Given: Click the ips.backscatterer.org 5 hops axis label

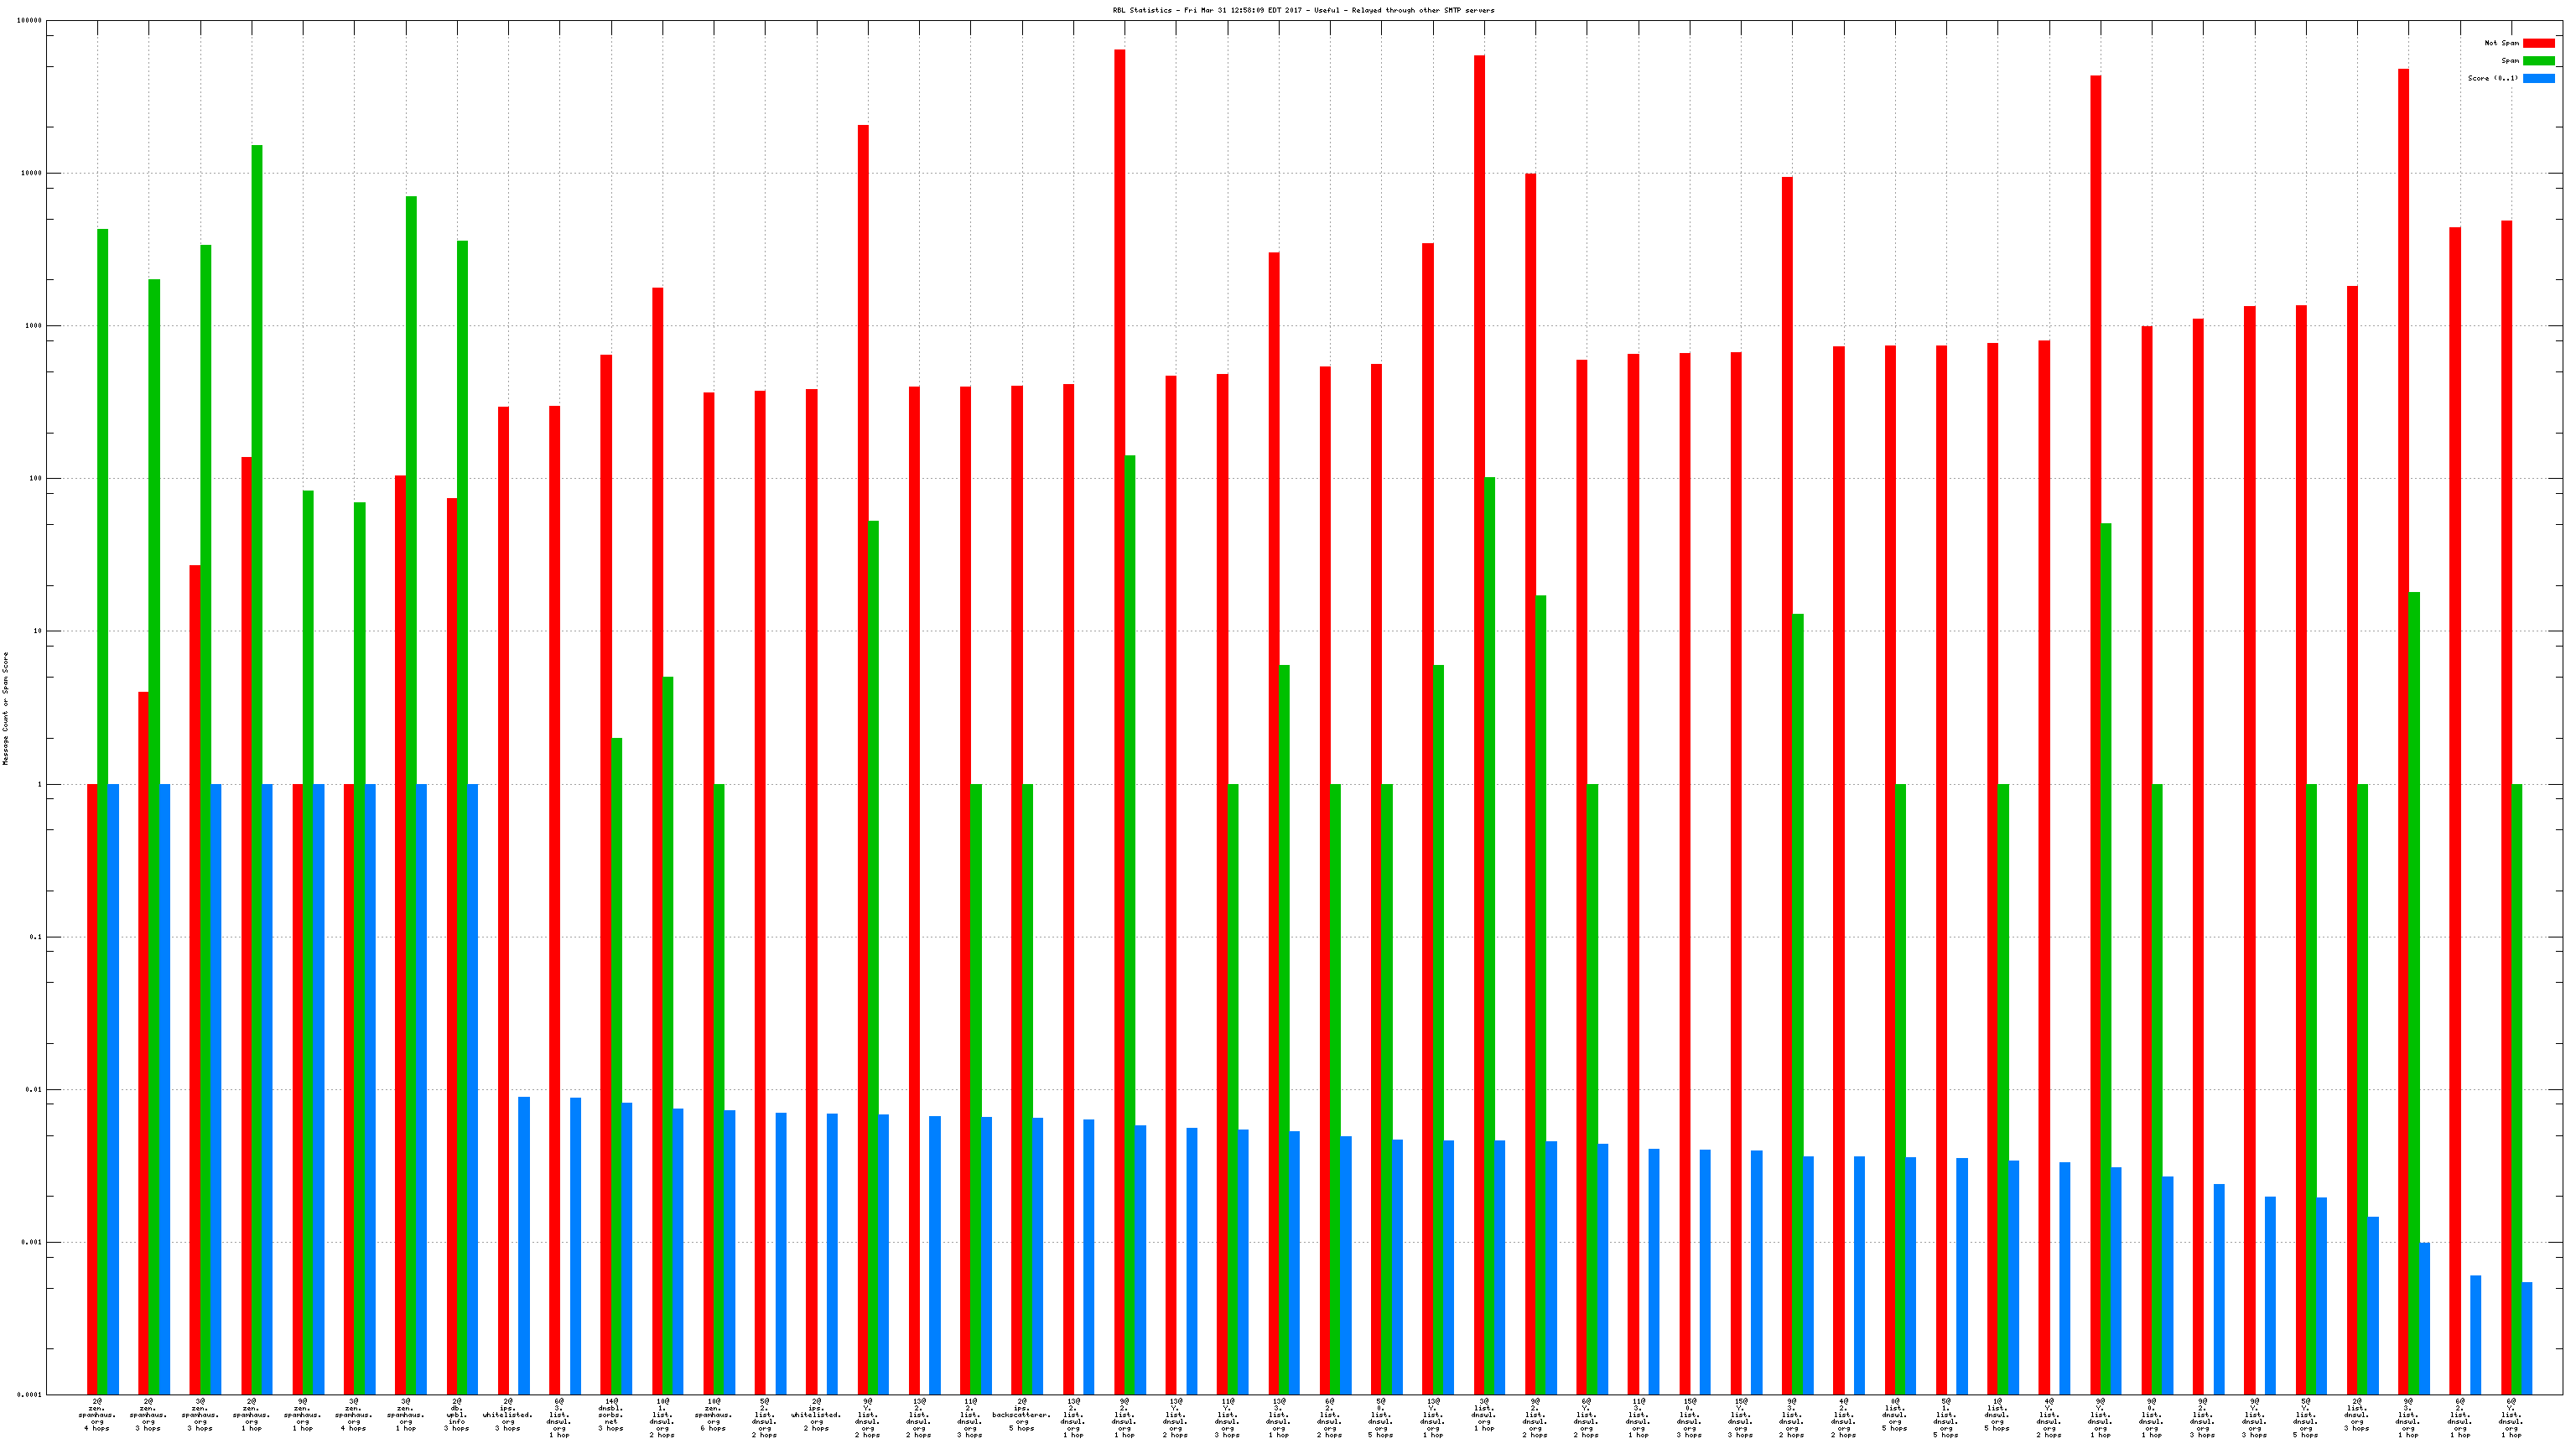Looking at the screenshot, I should click(x=1022, y=1414).
